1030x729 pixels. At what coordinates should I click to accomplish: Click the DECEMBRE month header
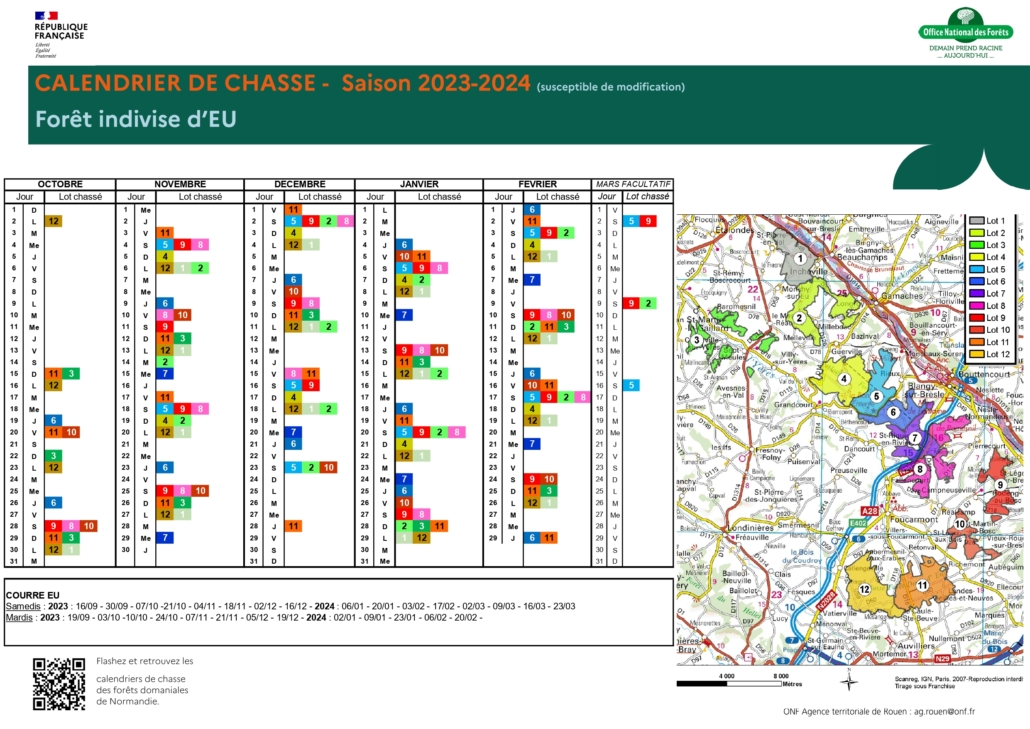pos(300,184)
